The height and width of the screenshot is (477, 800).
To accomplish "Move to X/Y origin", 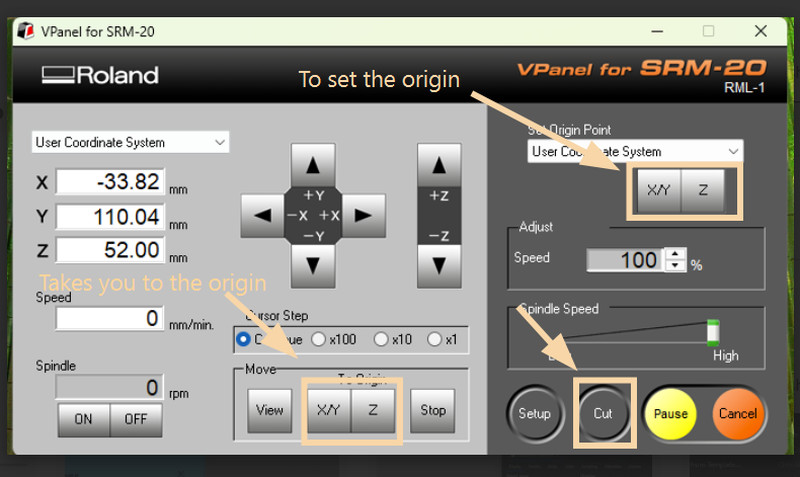I will tap(329, 410).
